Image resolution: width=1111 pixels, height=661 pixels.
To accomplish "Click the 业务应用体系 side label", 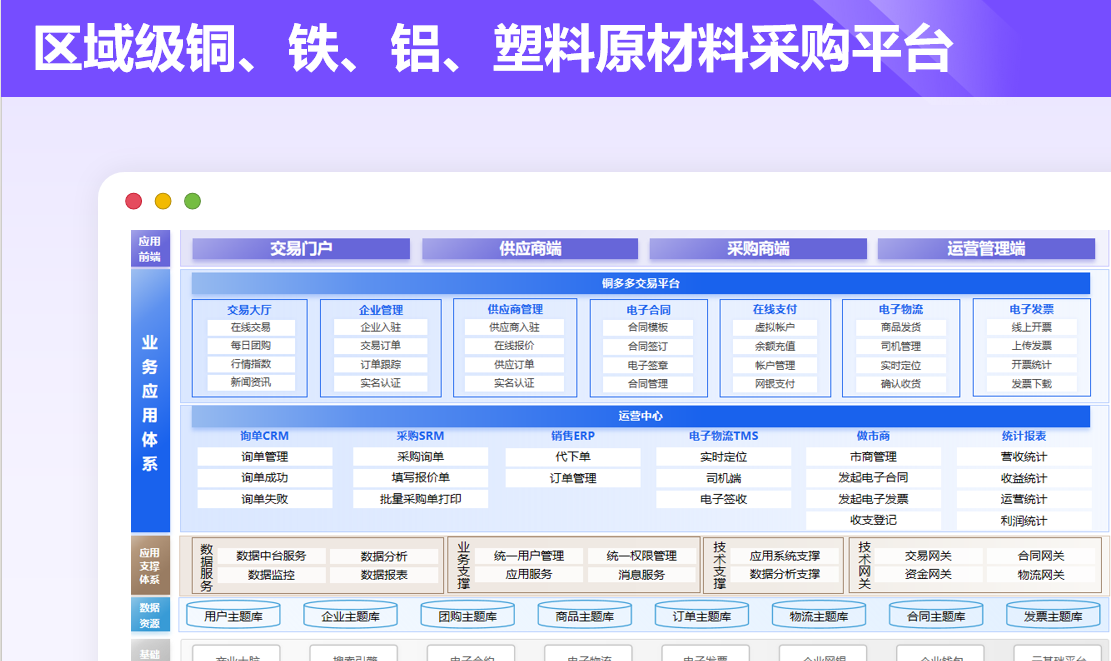I will tap(150, 401).
